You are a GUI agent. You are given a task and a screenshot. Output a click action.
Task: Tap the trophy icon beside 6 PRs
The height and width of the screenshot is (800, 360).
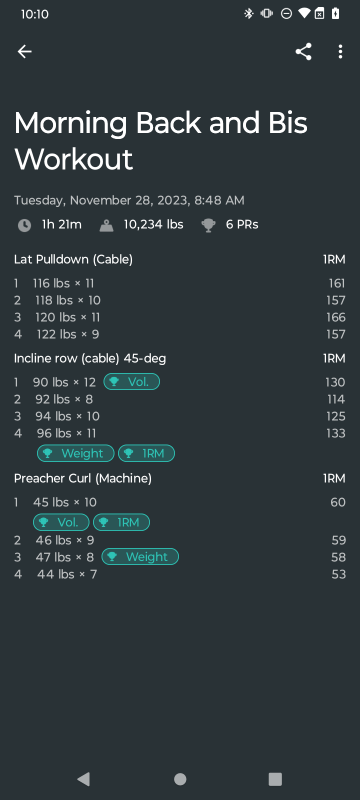tap(208, 225)
